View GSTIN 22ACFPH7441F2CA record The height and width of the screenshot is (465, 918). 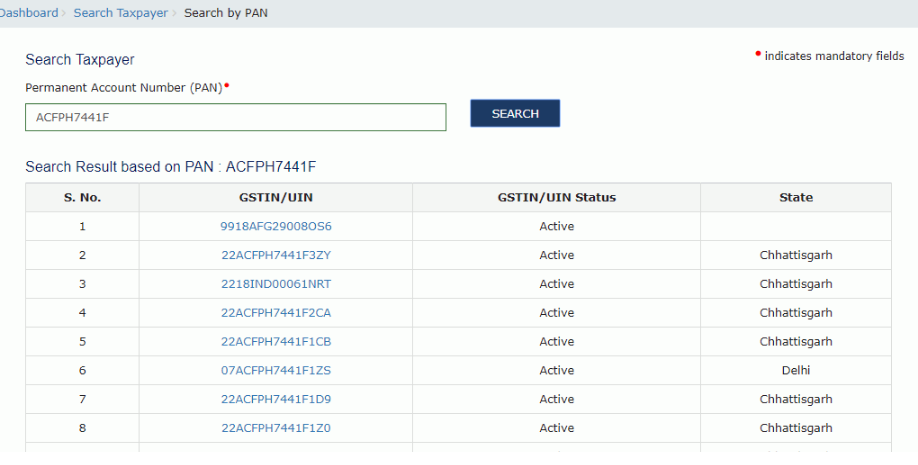(x=276, y=313)
